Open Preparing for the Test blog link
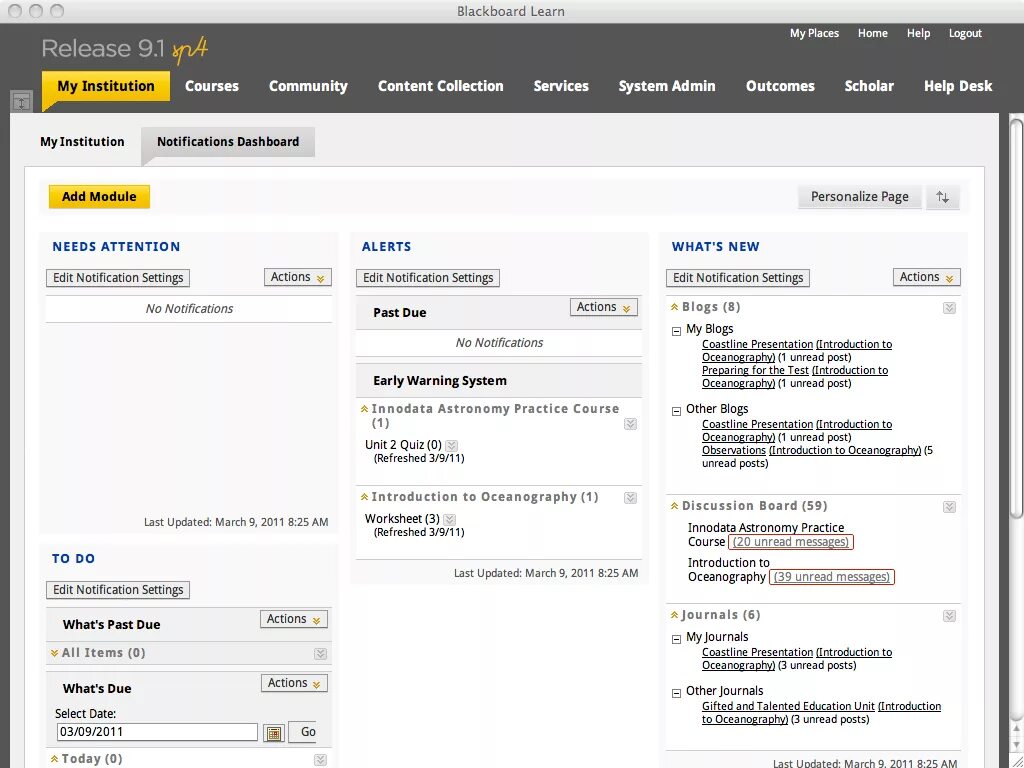 (755, 370)
